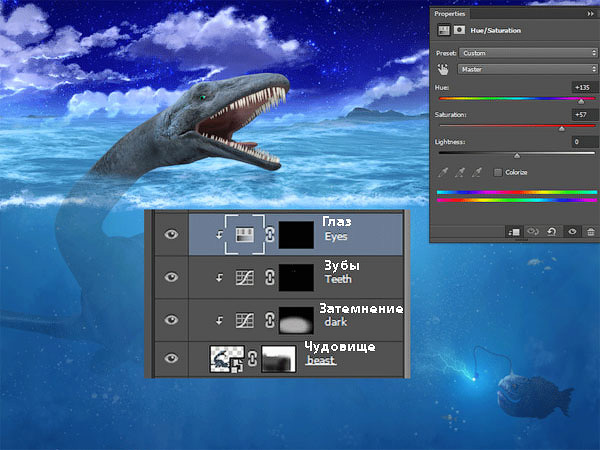Delete adjustment layer with trash icon

(x=591, y=232)
